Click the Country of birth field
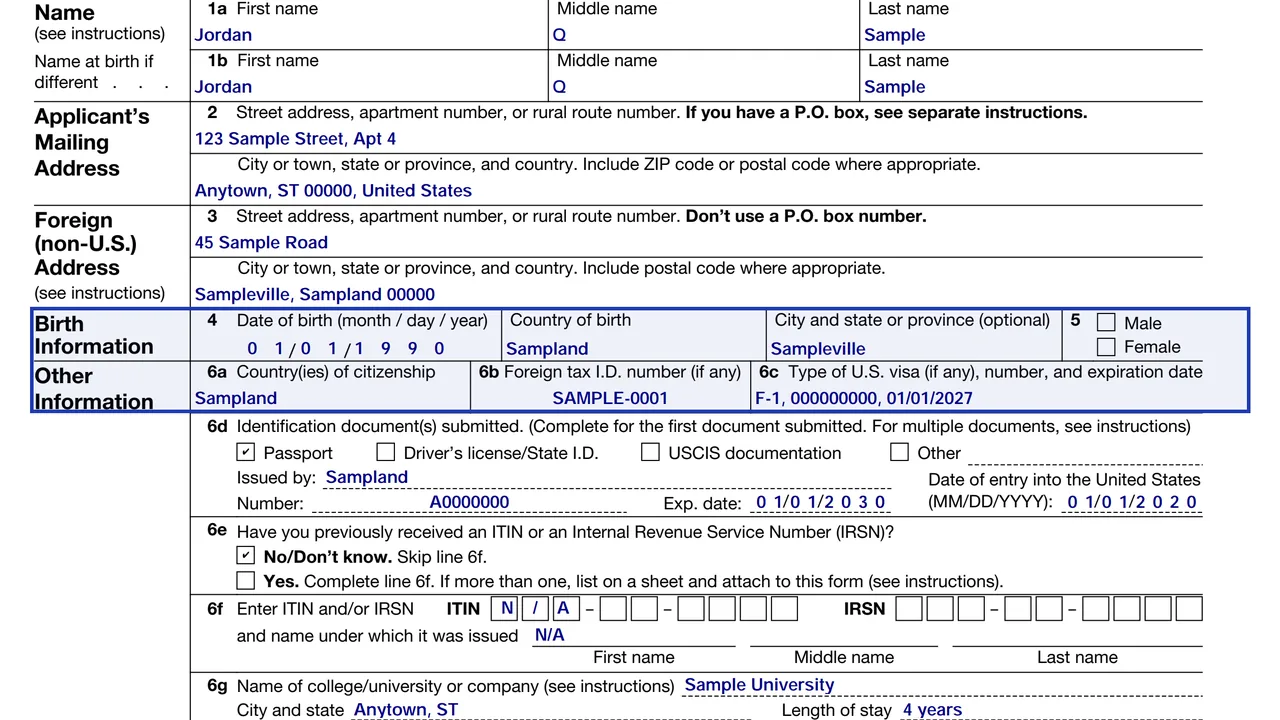 click(x=634, y=349)
